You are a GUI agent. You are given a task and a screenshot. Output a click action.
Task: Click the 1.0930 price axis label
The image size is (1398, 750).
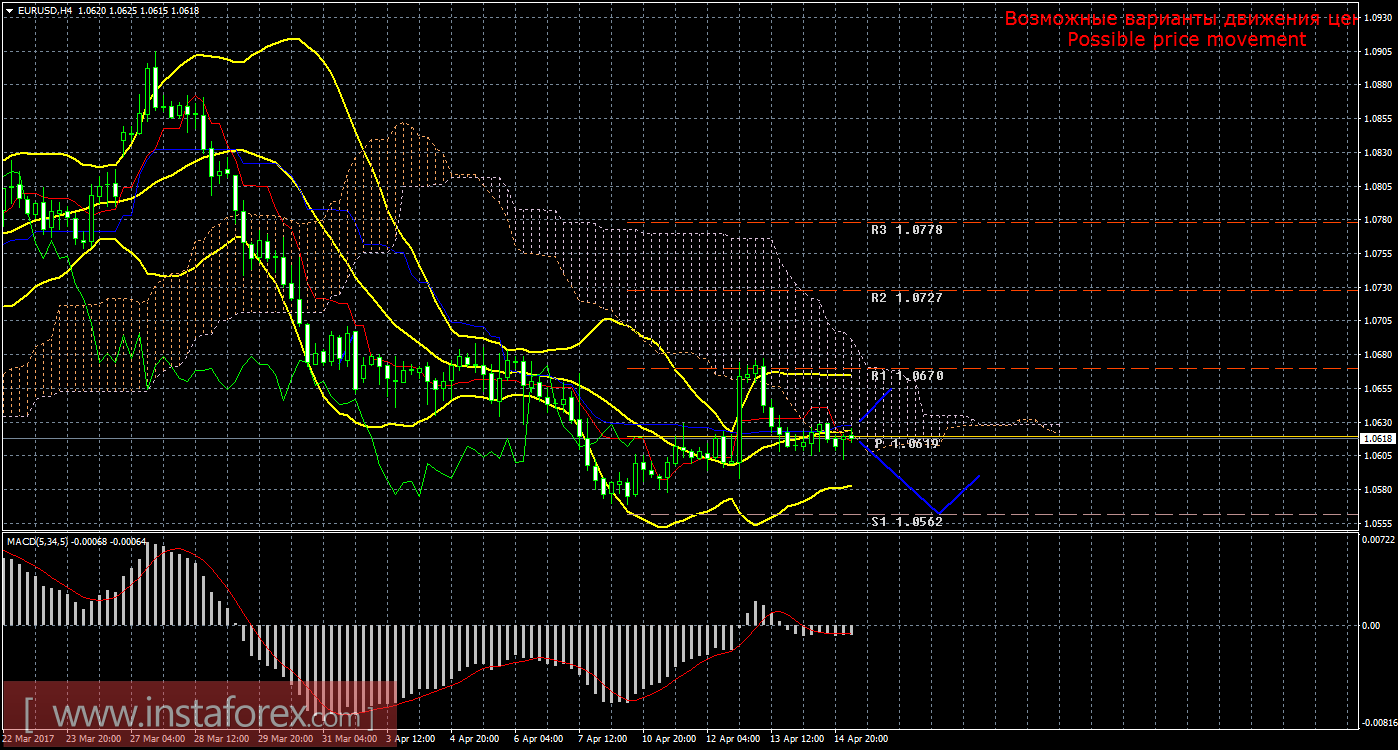(1378, 18)
